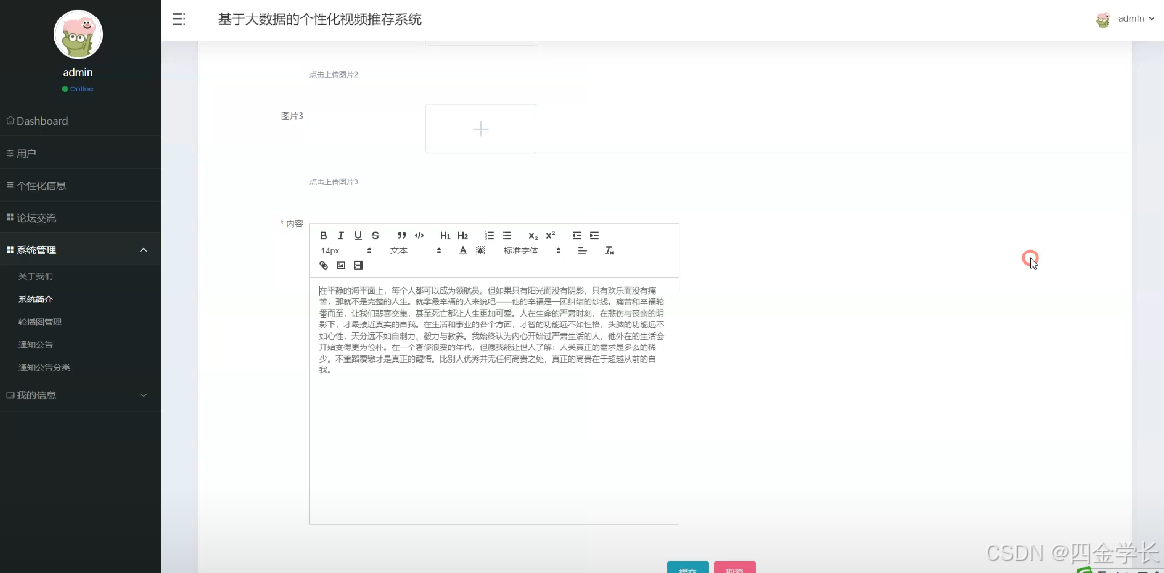1164x573 pixels.
Task: Apply Heading 2 style
Action: [x=462, y=235]
